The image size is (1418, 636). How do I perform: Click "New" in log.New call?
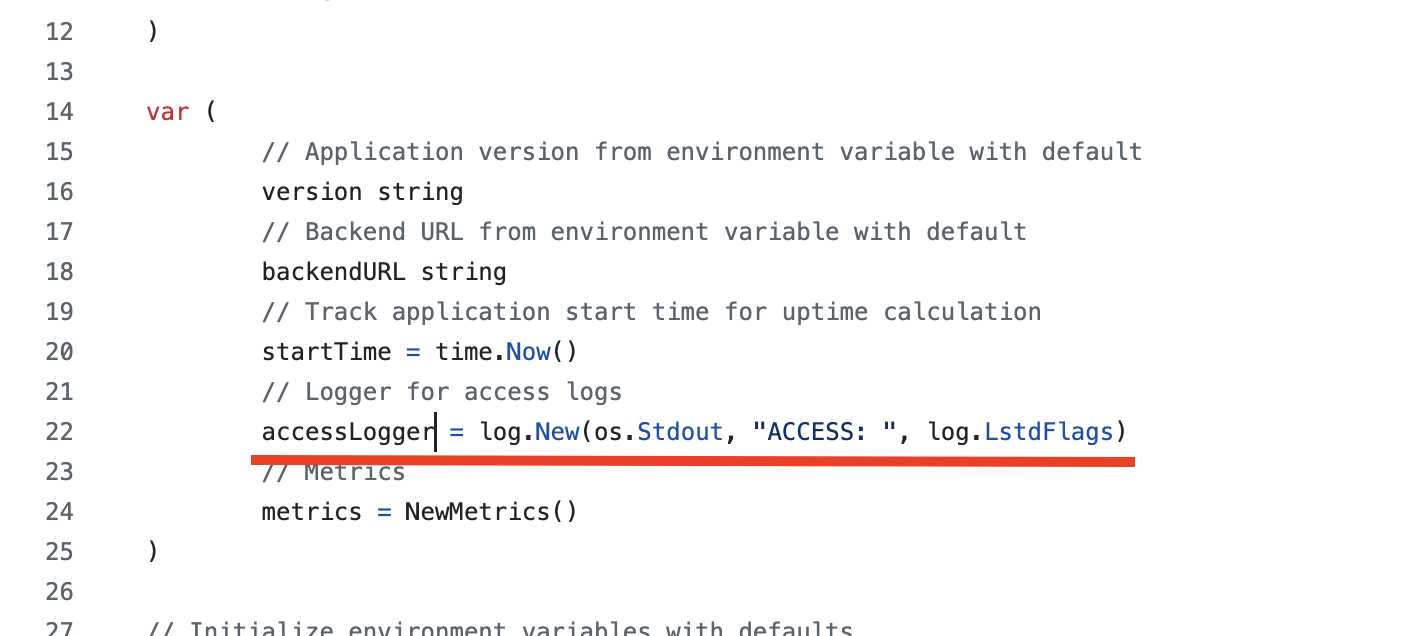[x=557, y=432]
